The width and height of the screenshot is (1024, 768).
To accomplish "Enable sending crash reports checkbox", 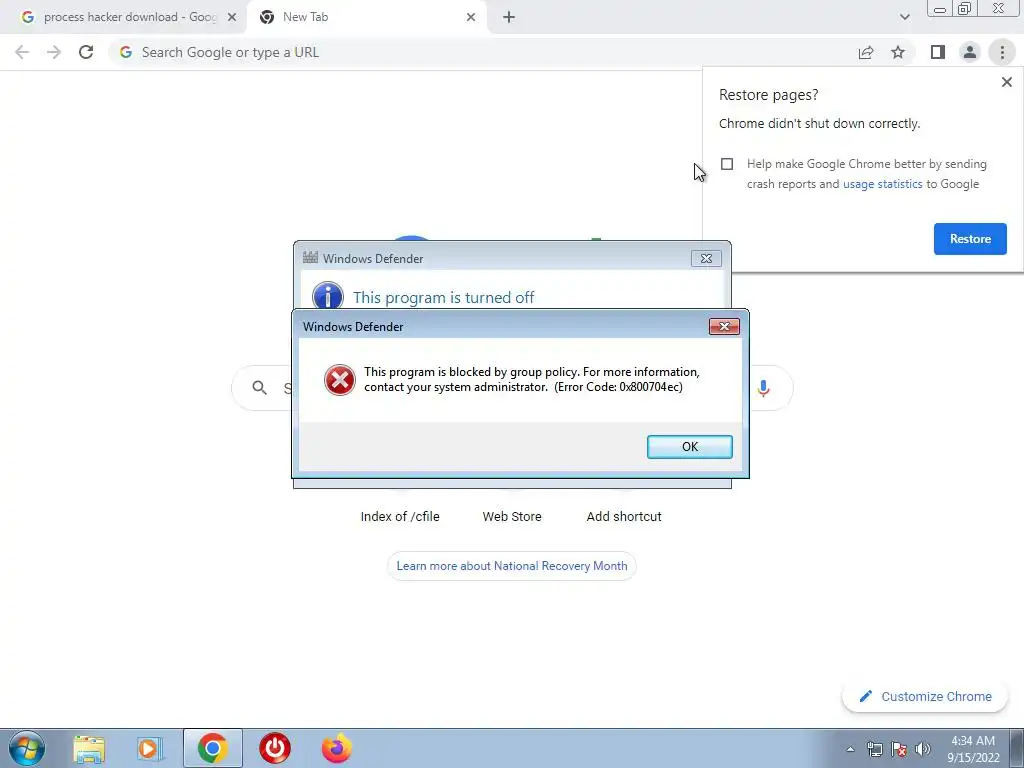I will click(x=727, y=164).
